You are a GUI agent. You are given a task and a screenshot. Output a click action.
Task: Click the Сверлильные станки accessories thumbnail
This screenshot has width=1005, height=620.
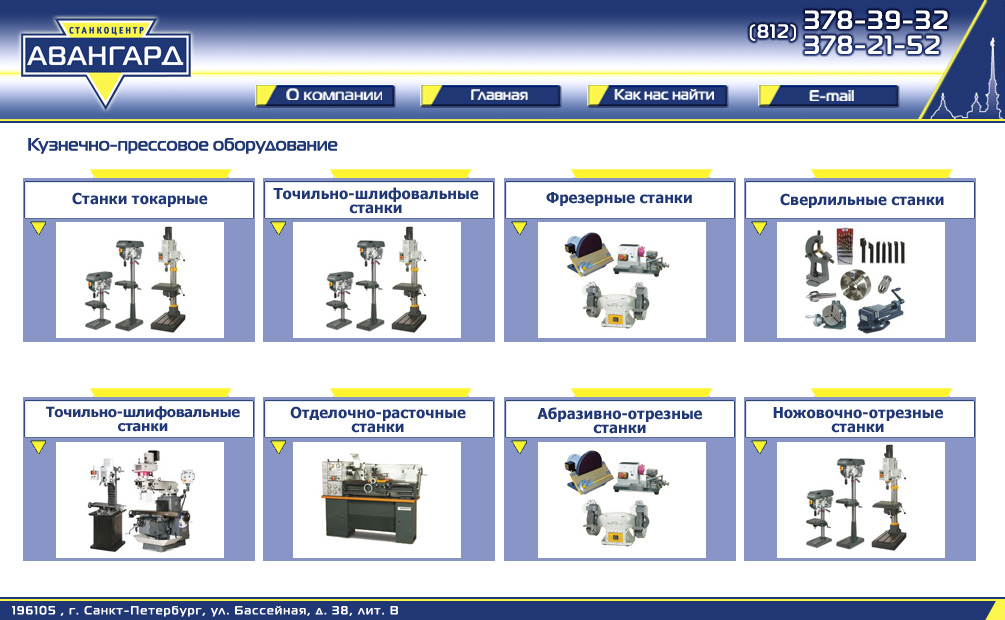[x=861, y=280]
